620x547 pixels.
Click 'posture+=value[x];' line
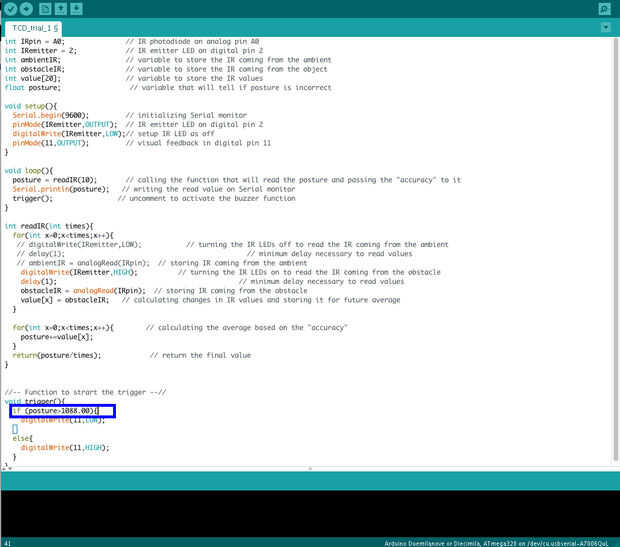tap(57, 337)
